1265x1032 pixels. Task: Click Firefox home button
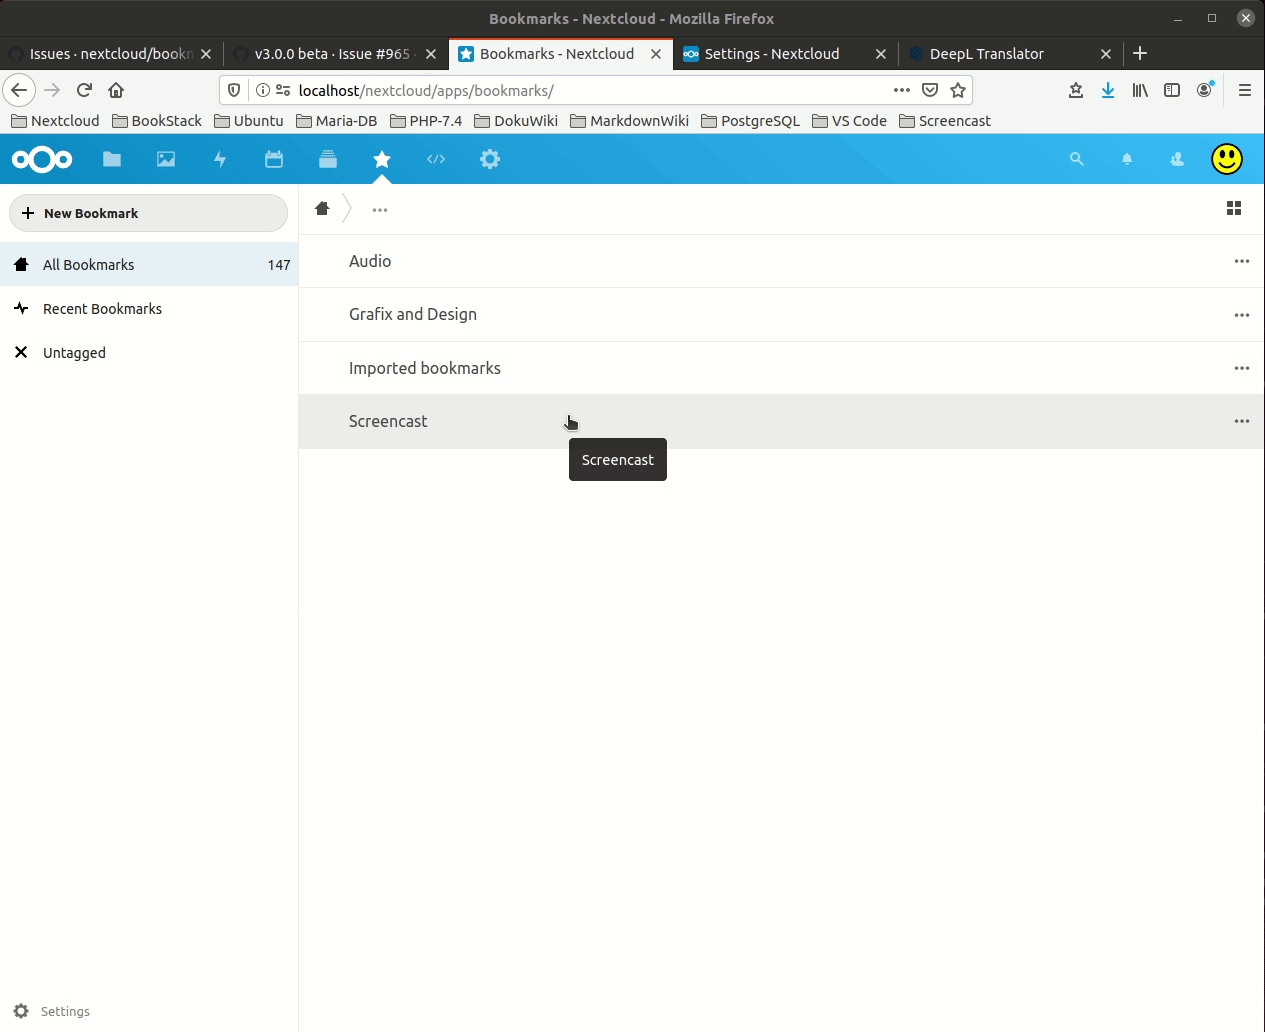coord(116,90)
